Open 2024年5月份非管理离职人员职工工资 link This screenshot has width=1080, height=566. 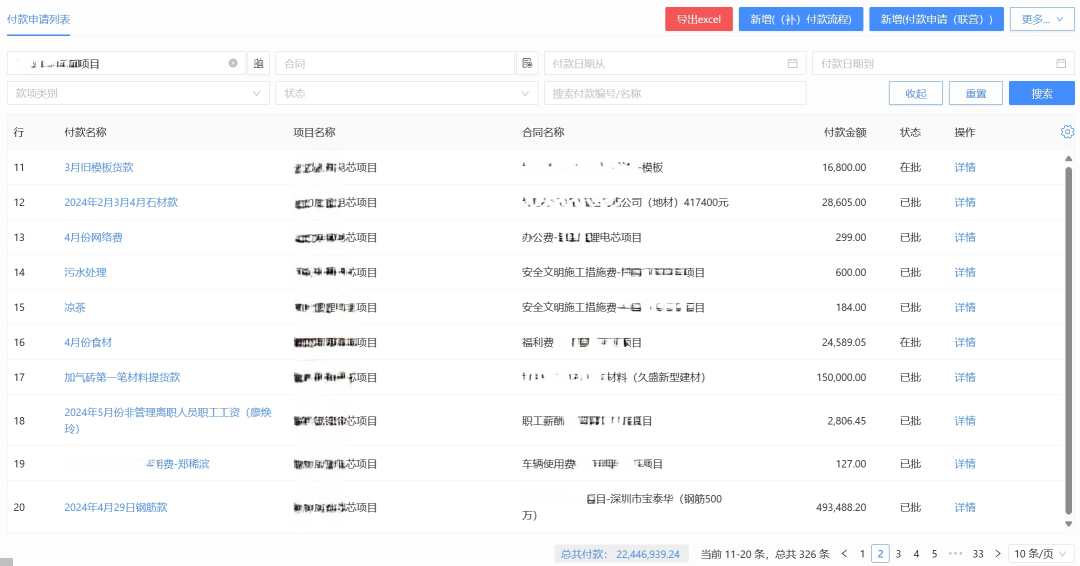tap(167, 420)
